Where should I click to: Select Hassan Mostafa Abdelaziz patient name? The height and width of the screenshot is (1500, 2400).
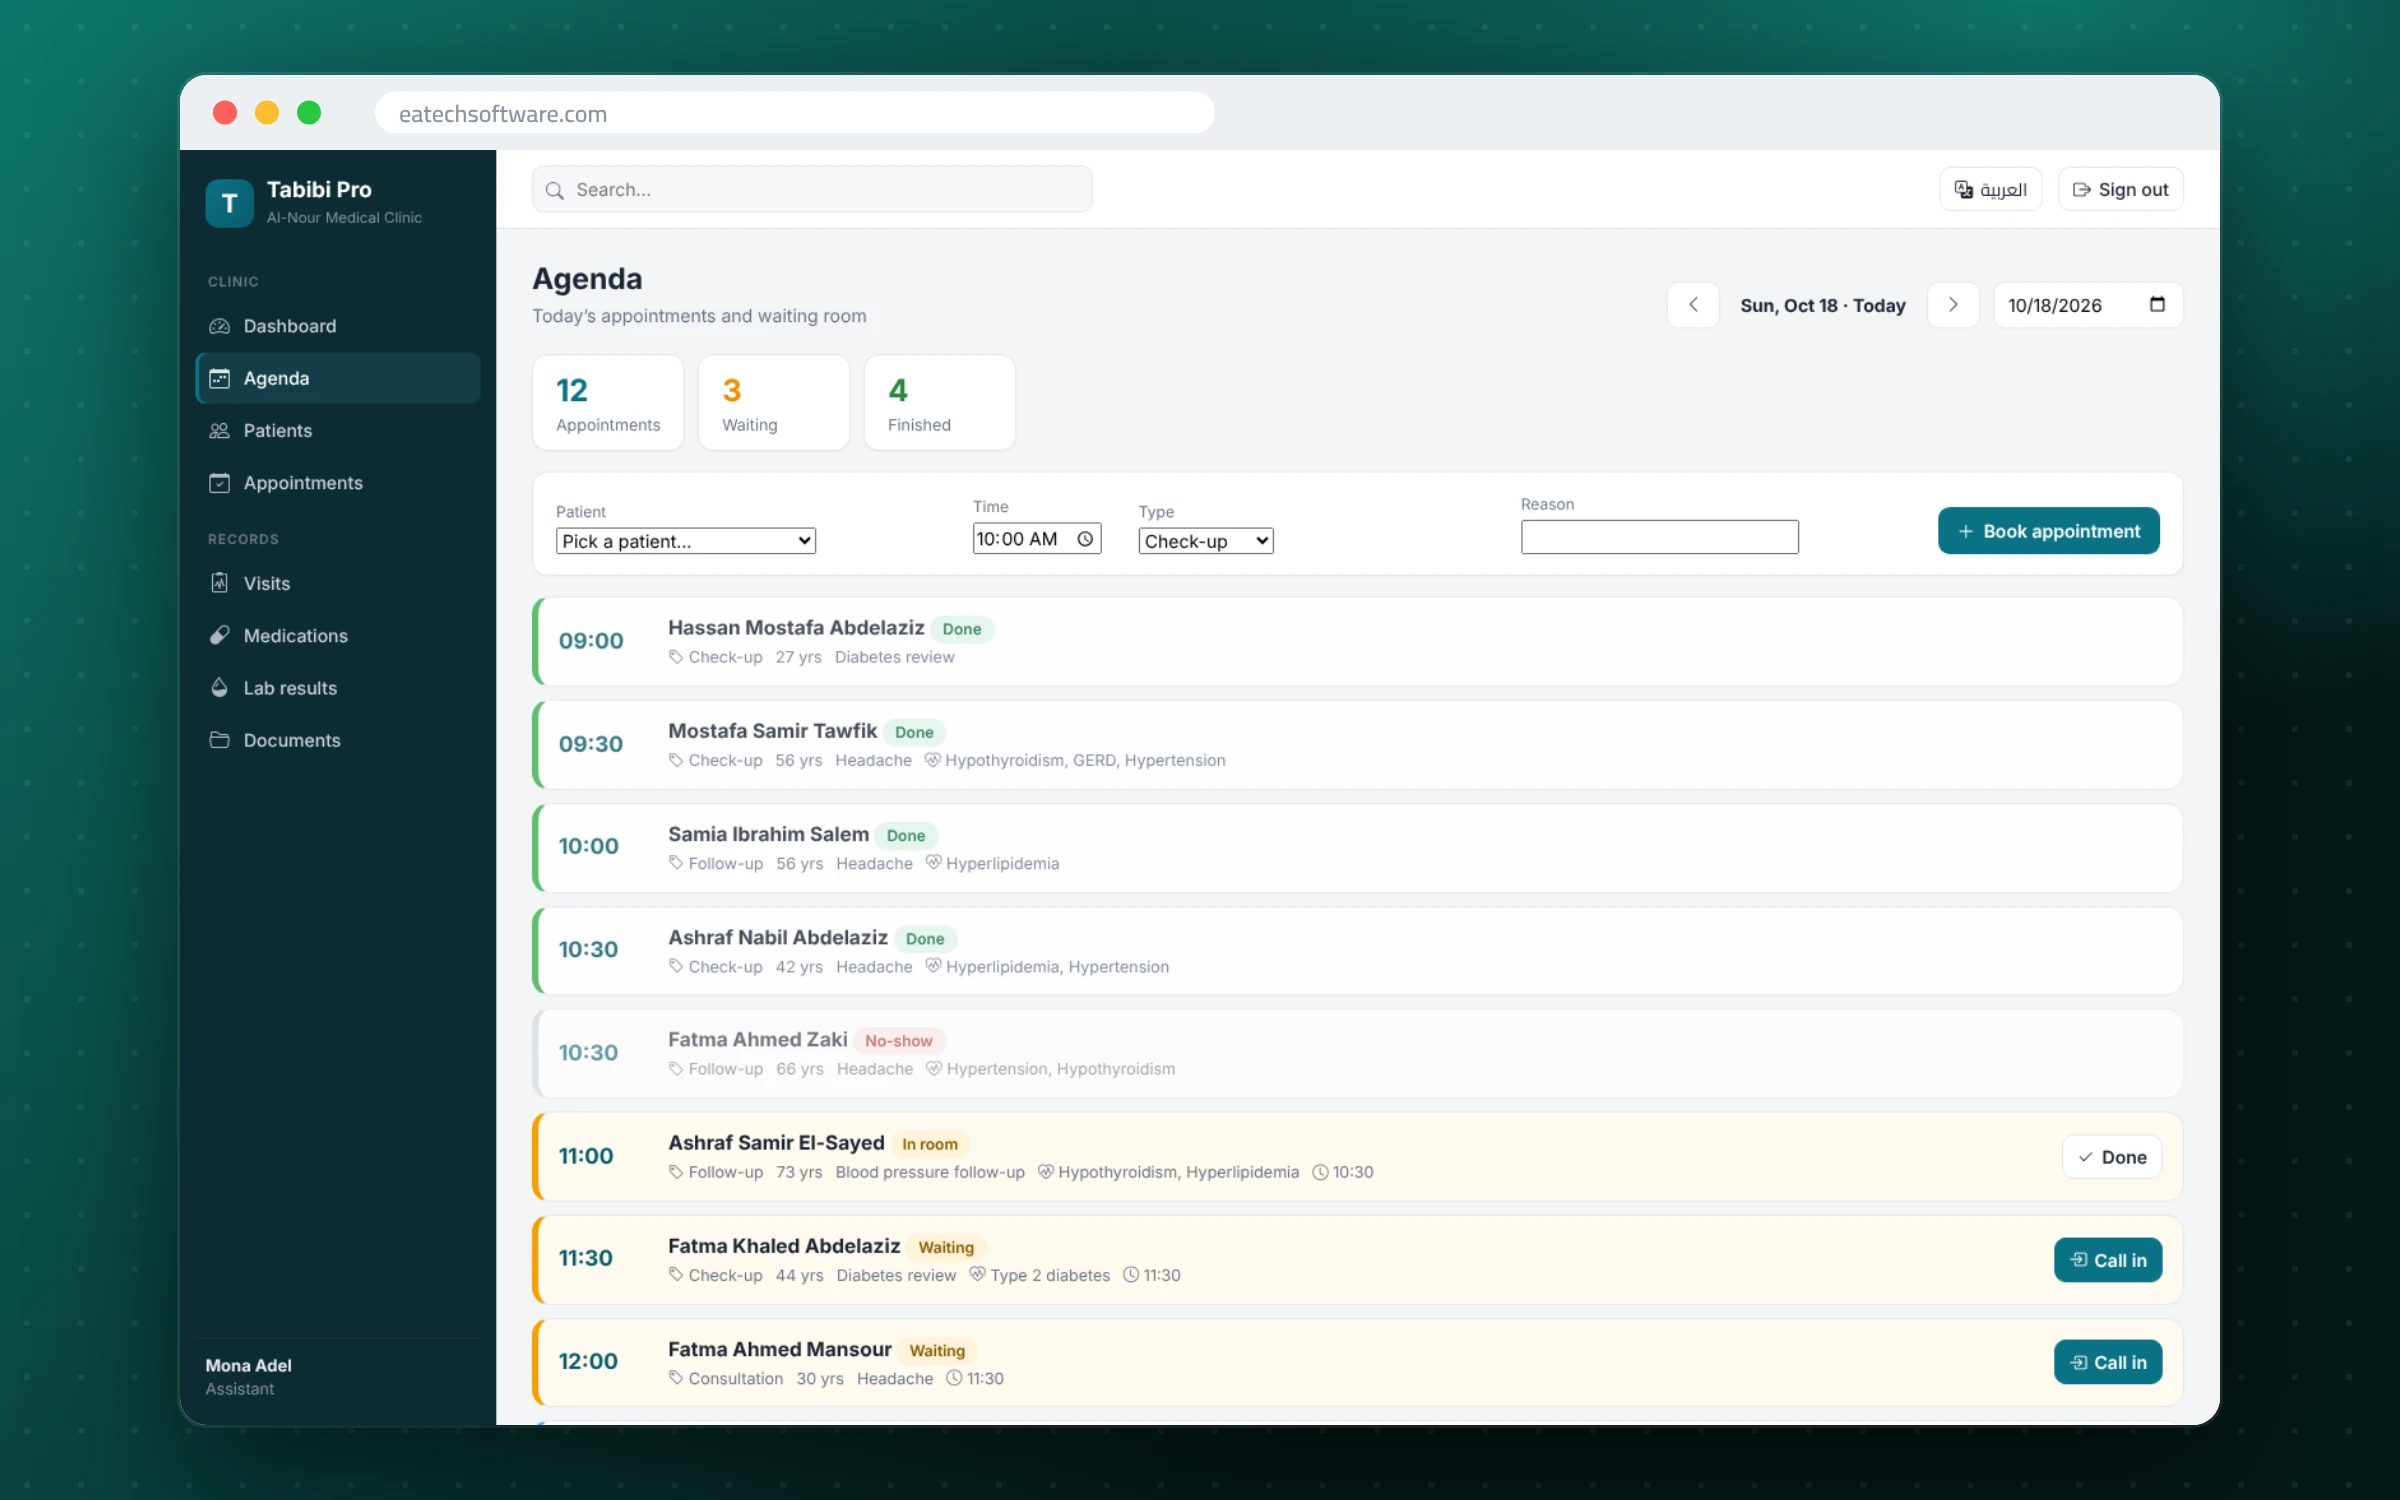tap(796, 628)
